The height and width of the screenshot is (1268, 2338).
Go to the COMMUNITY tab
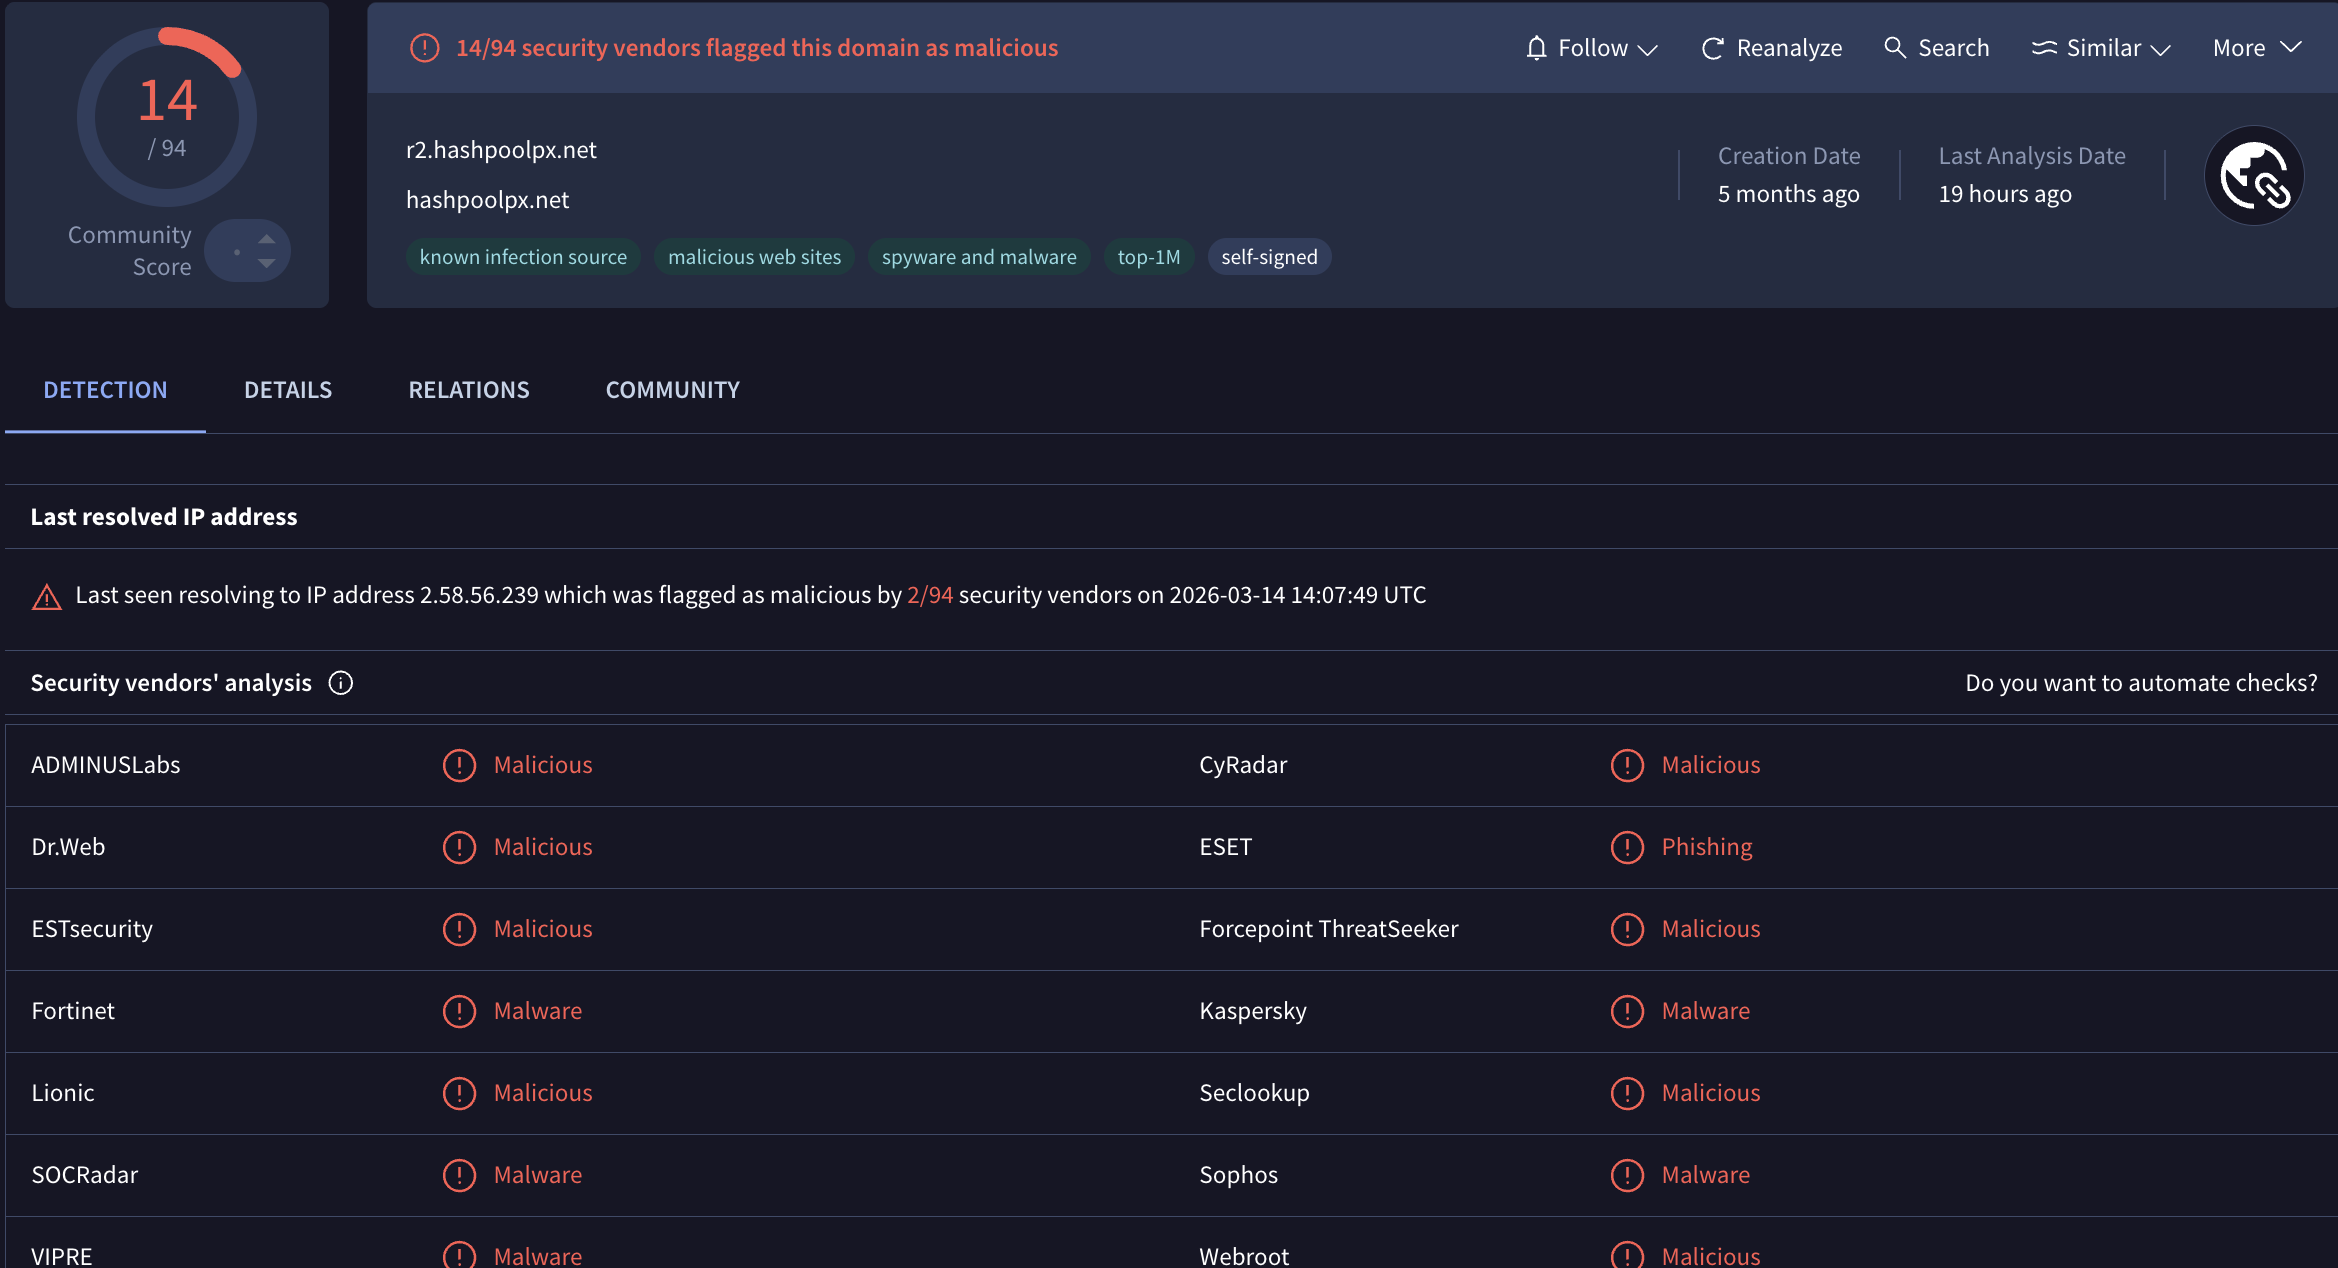[x=673, y=390]
